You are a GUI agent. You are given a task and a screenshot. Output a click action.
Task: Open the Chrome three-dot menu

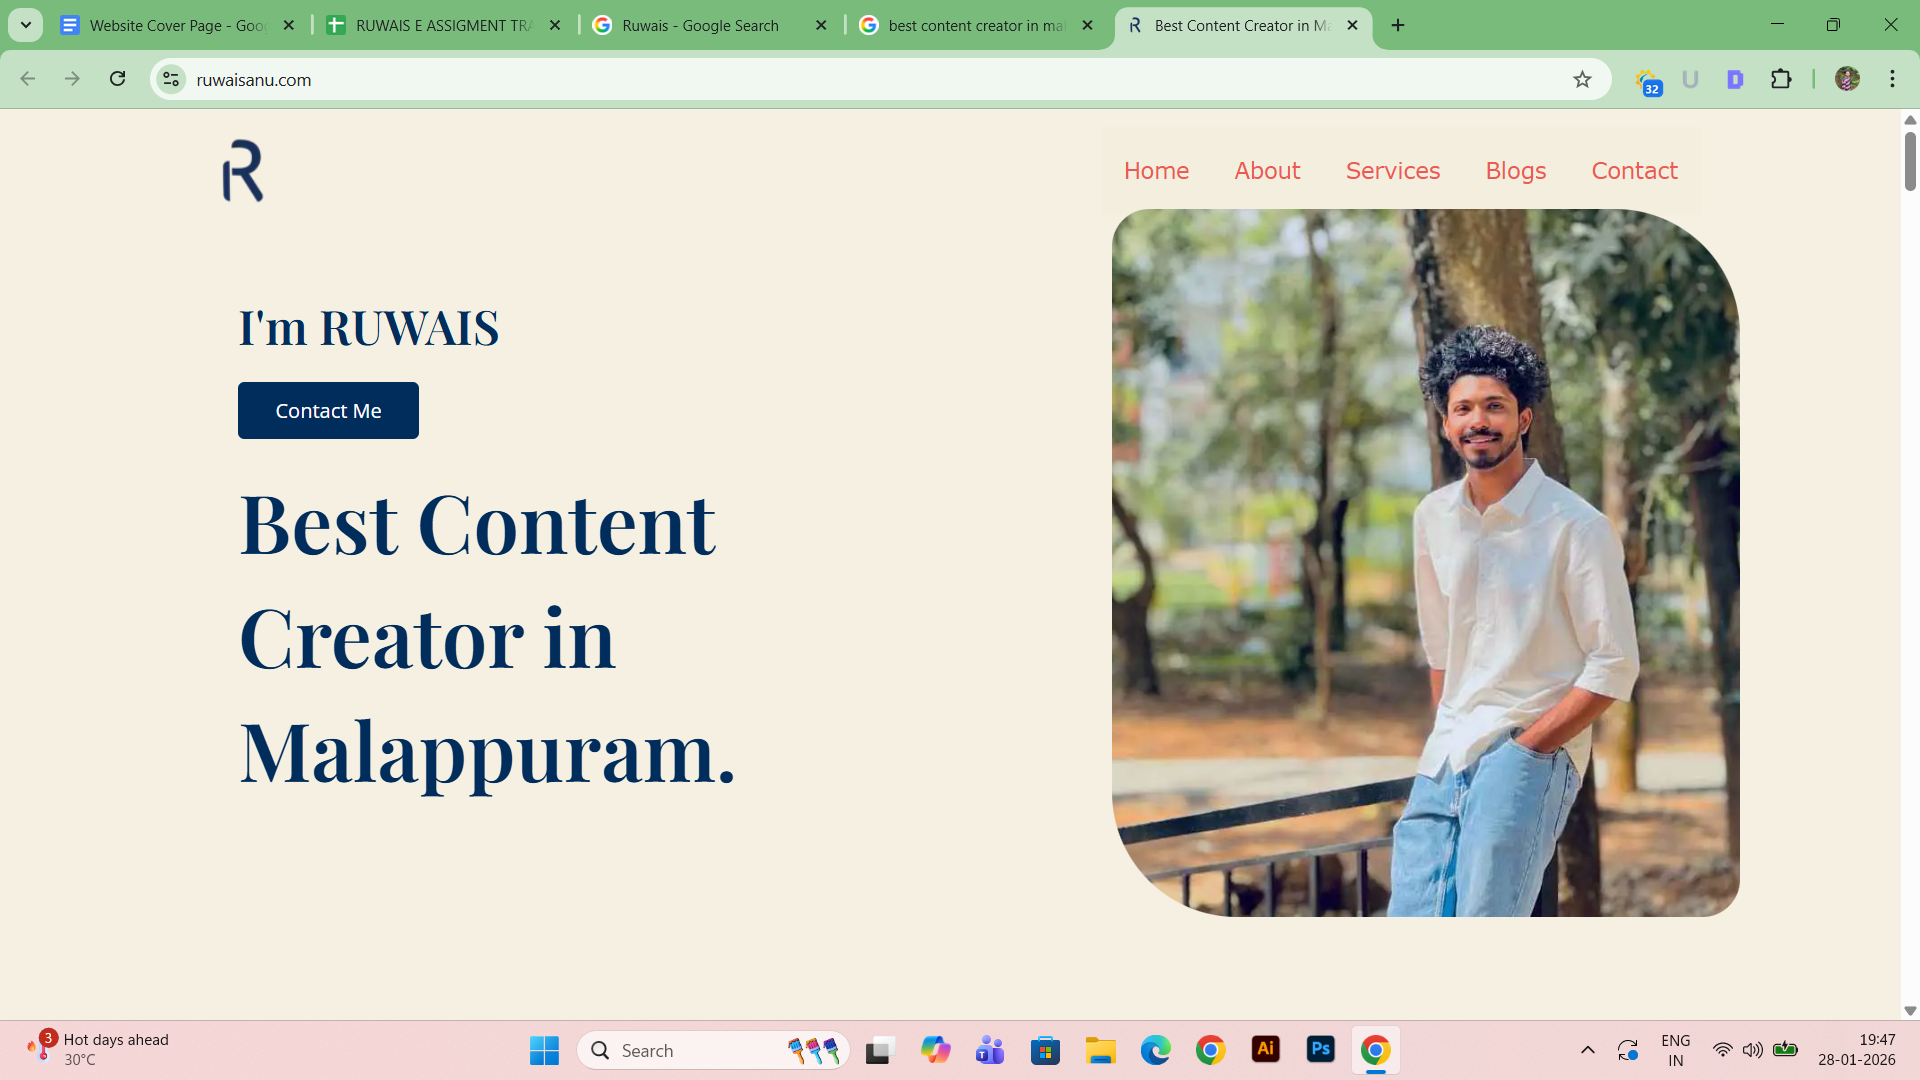click(x=1892, y=79)
